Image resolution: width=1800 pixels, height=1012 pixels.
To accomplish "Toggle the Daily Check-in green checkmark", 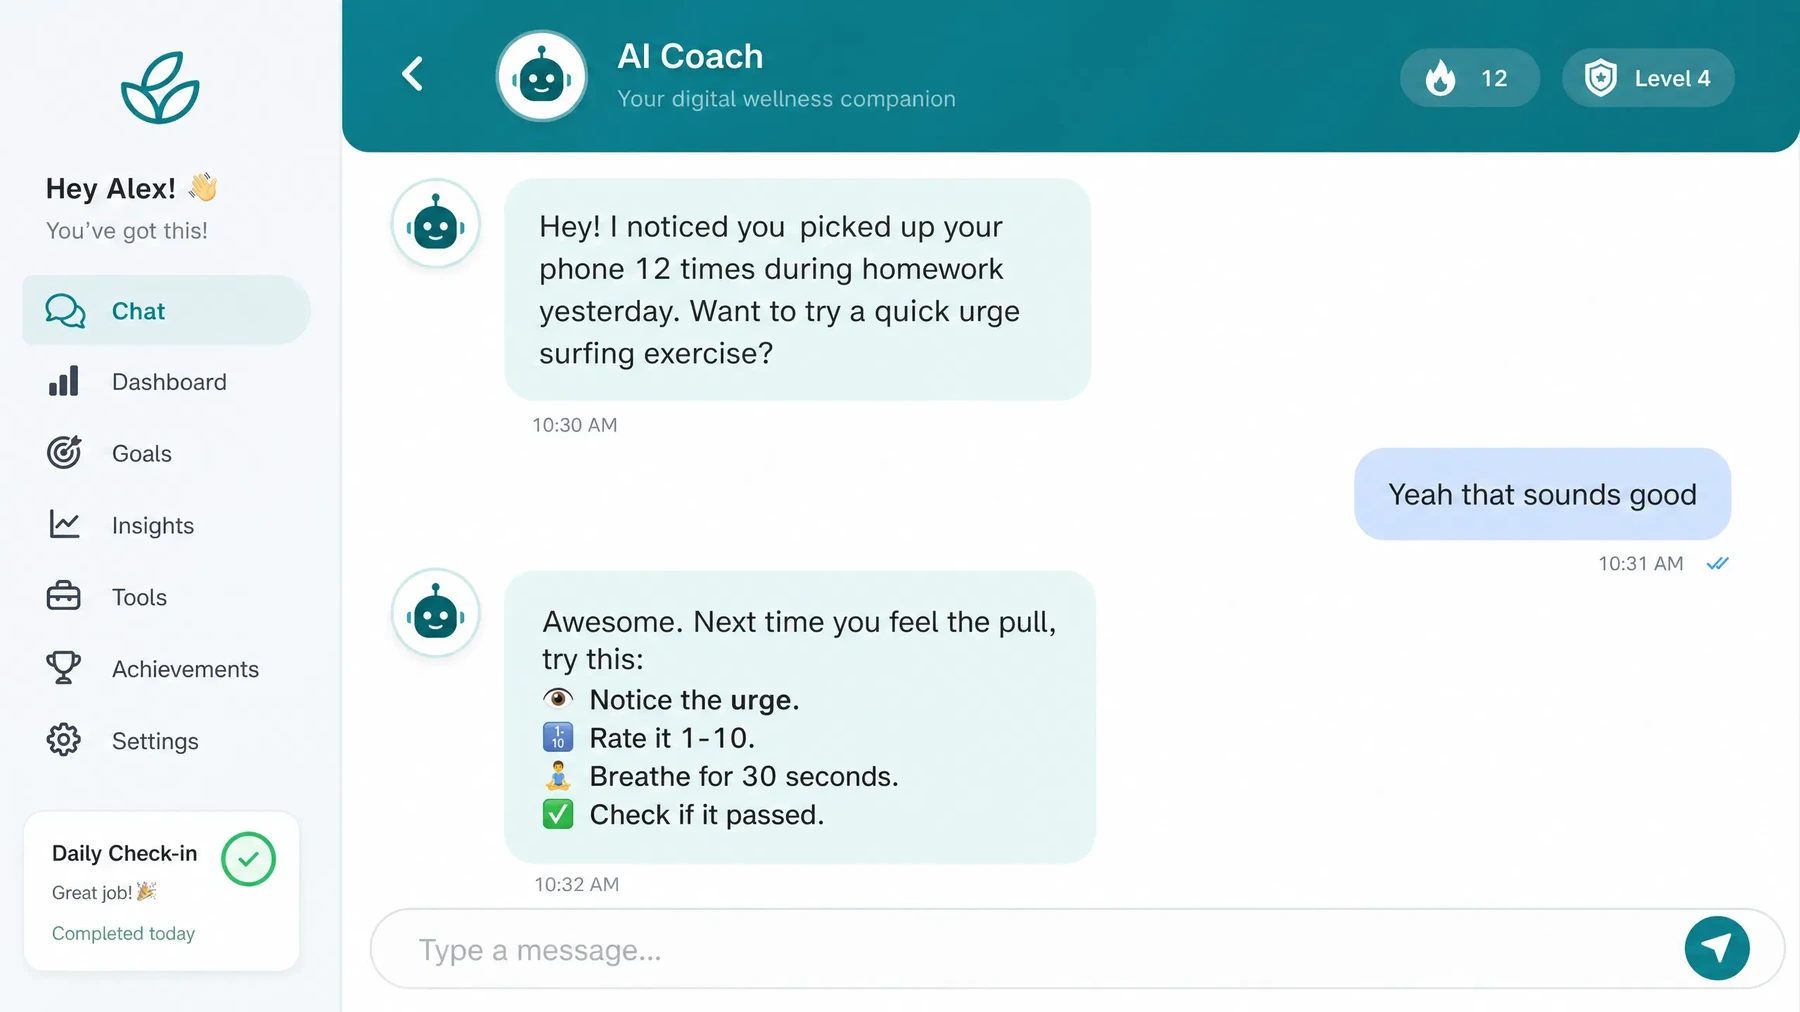I will tap(248, 859).
